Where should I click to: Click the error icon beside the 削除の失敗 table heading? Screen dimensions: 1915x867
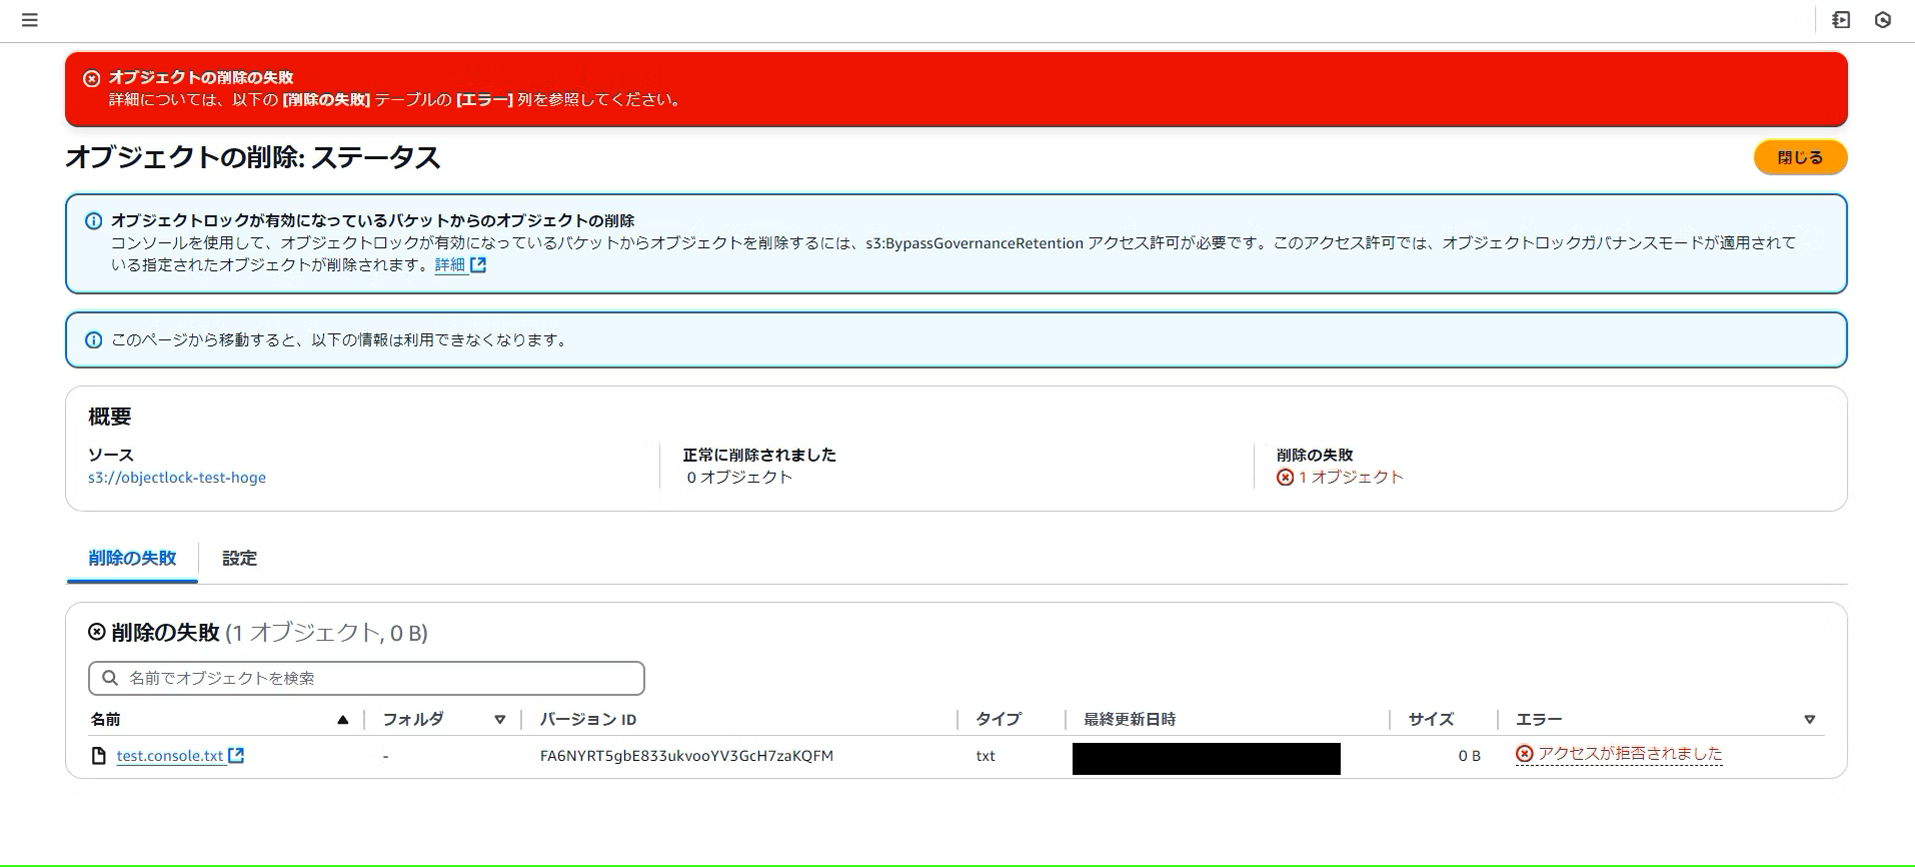(x=97, y=632)
